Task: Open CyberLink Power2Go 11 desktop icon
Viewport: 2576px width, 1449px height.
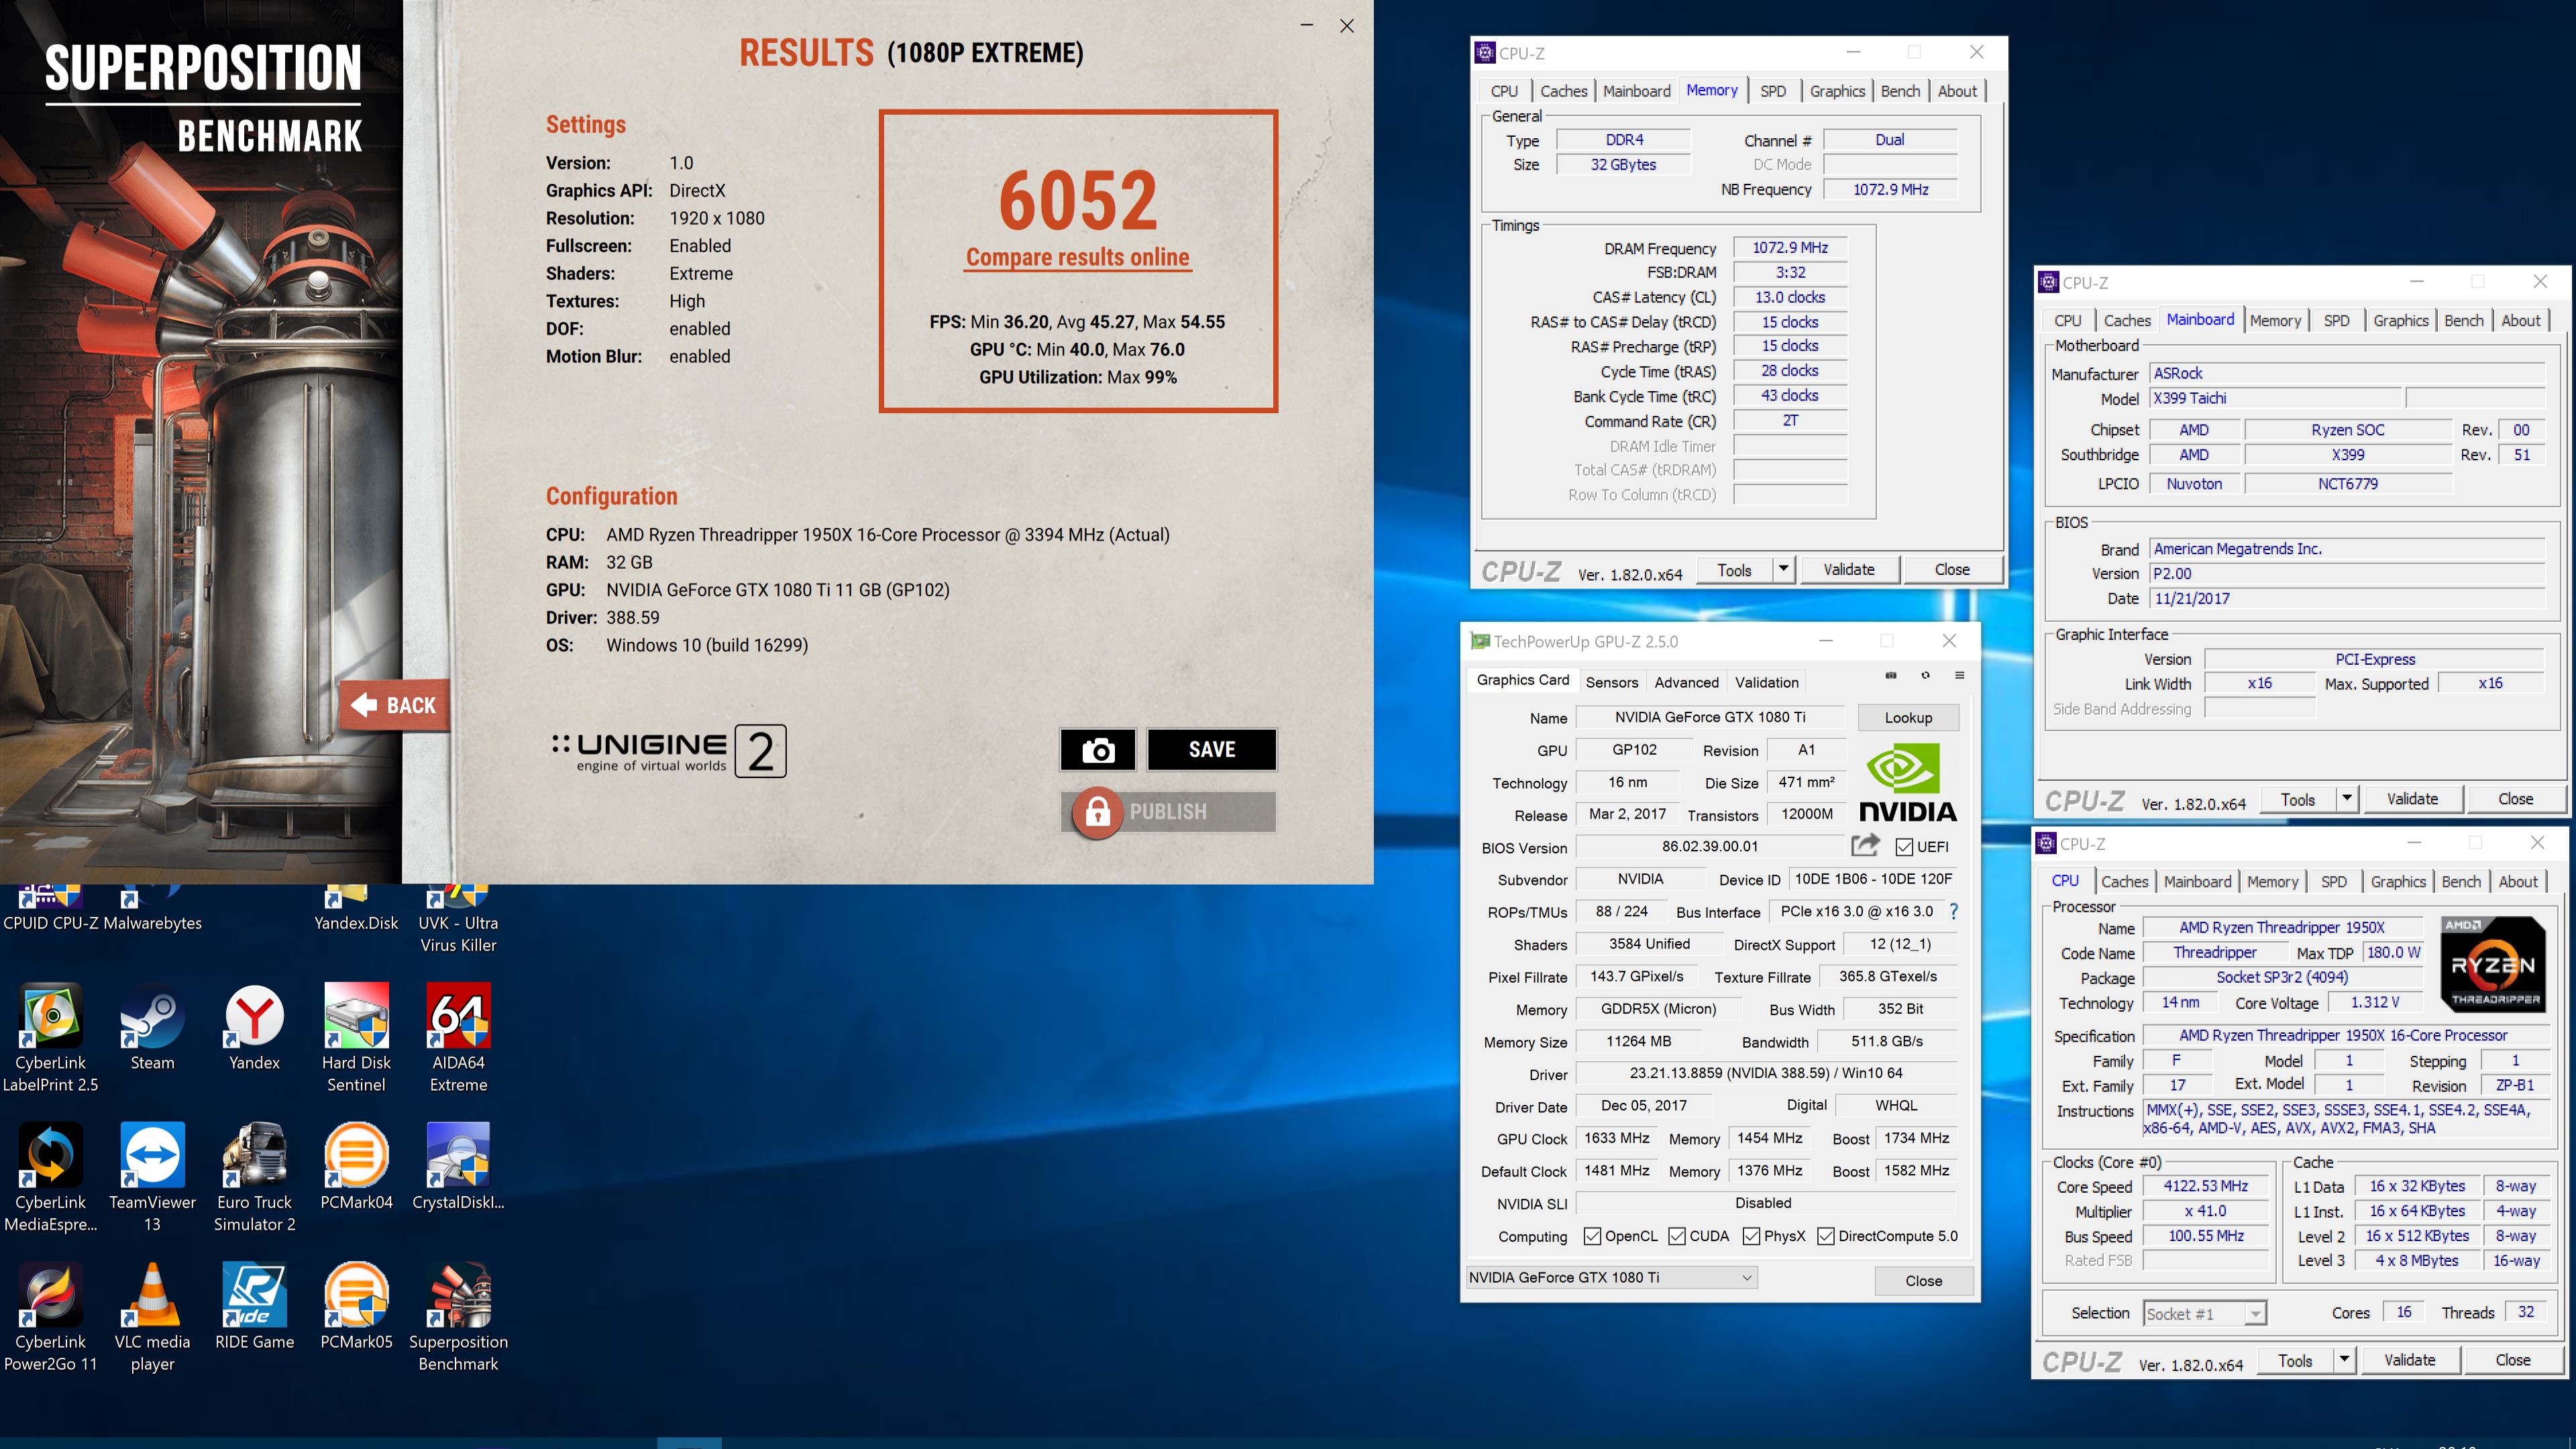Action: pyautogui.click(x=50, y=1318)
